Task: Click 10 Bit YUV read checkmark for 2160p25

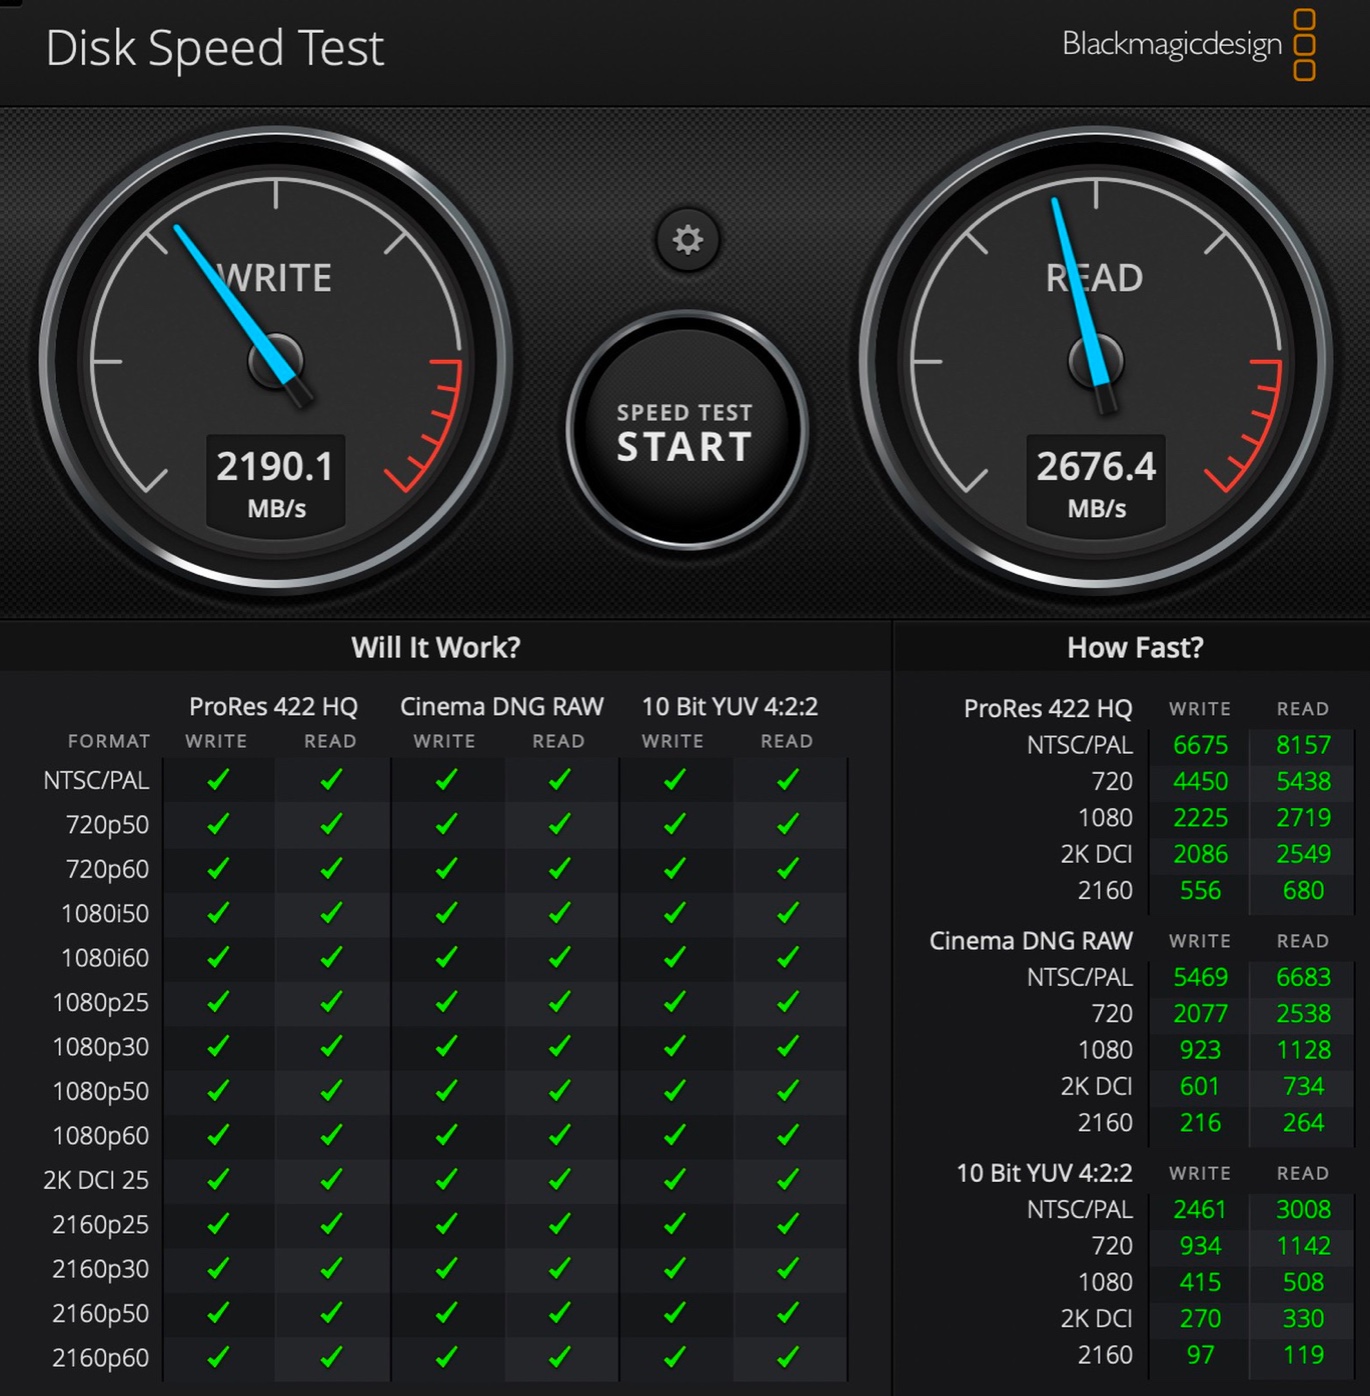Action: [788, 1224]
